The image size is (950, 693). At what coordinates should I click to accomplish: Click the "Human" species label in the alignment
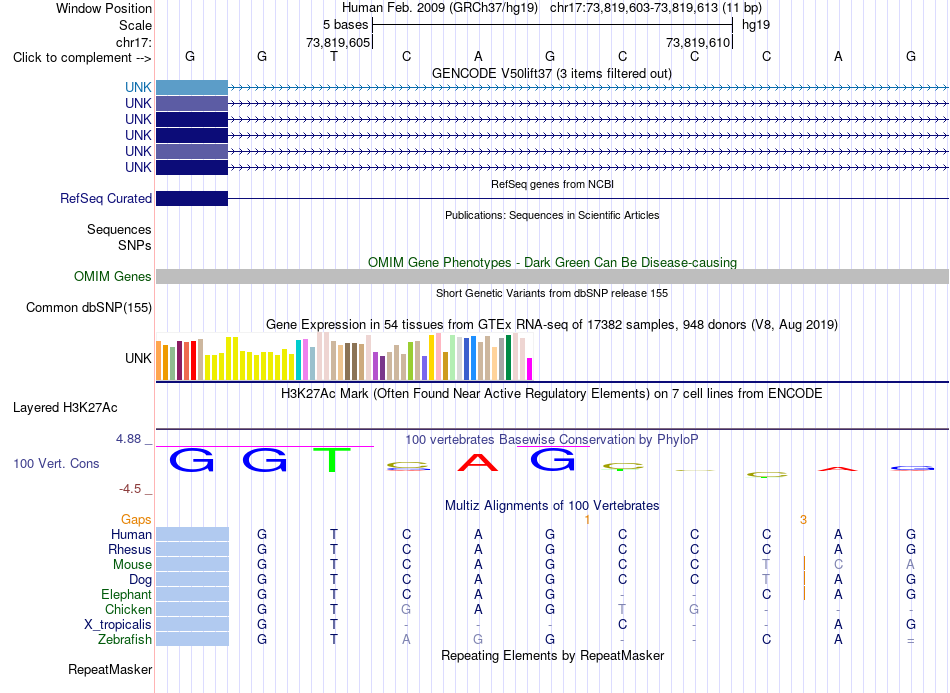131,534
